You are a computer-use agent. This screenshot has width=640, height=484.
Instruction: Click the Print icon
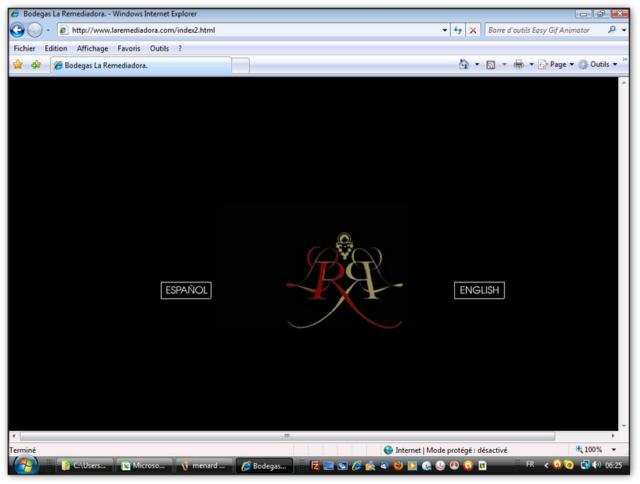[519, 64]
